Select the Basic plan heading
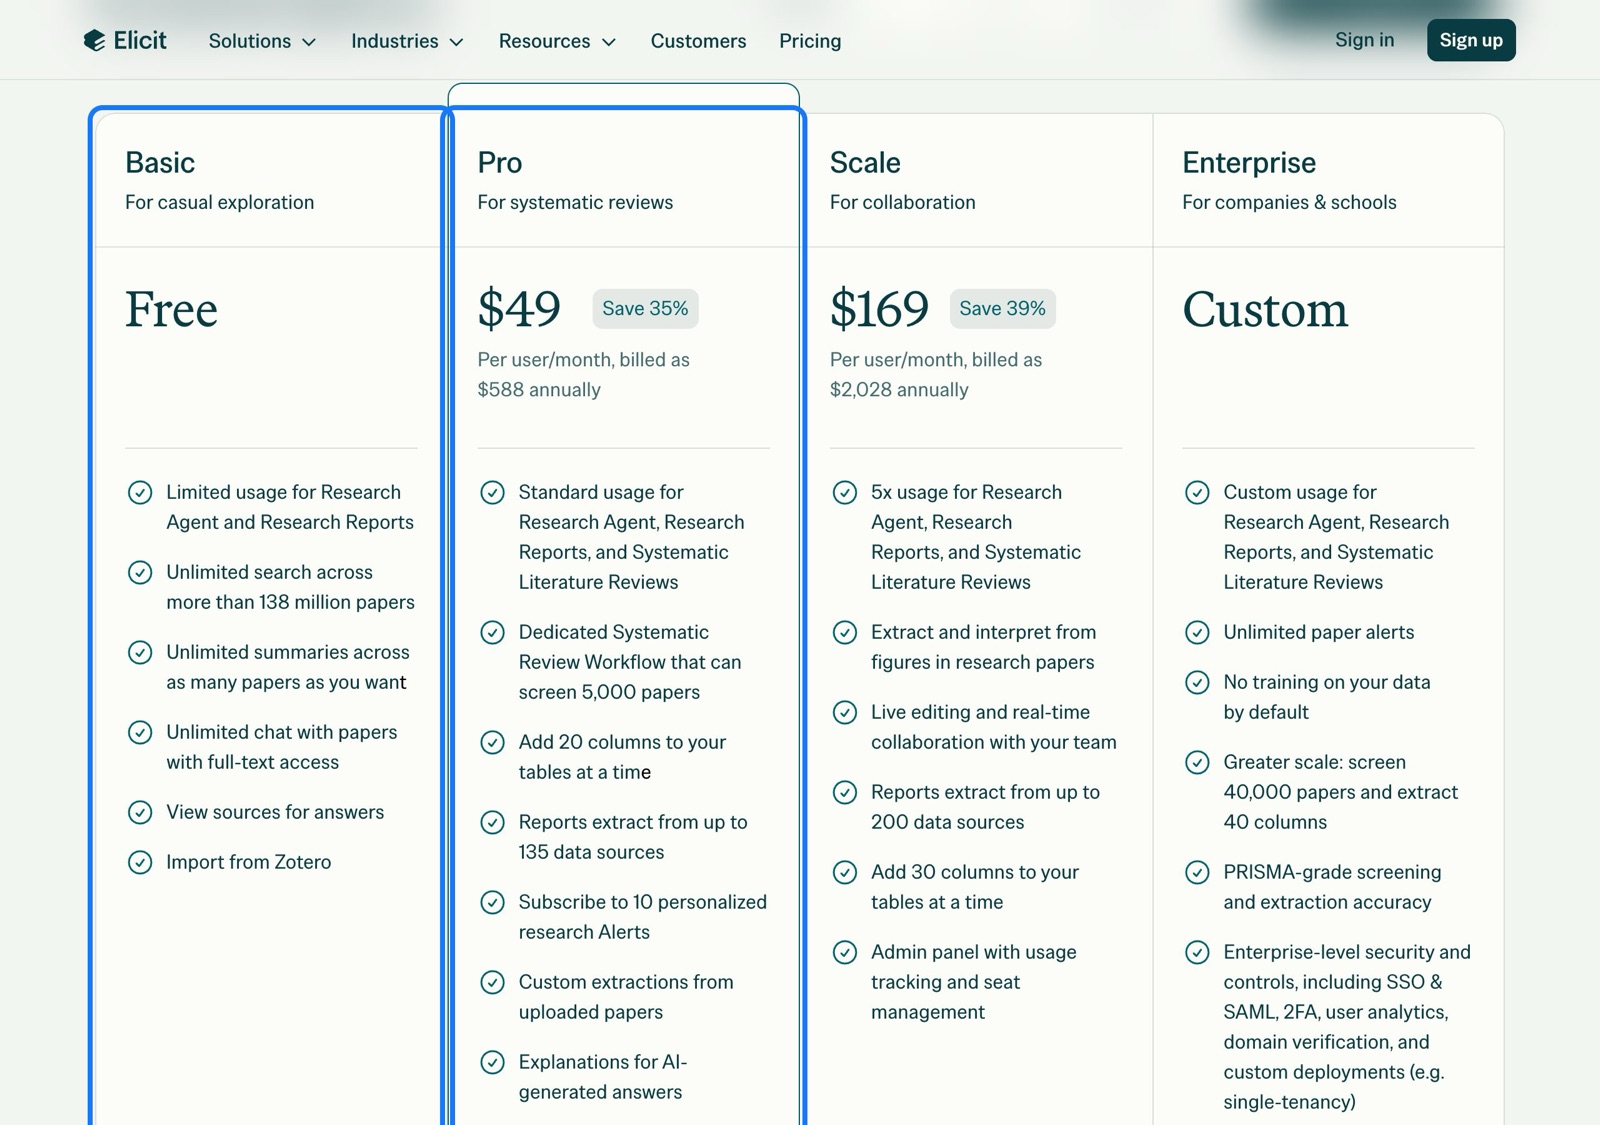Image resolution: width=1600 pixels, height=1125 pixels. pyautogui.click(x=160, y=162)
